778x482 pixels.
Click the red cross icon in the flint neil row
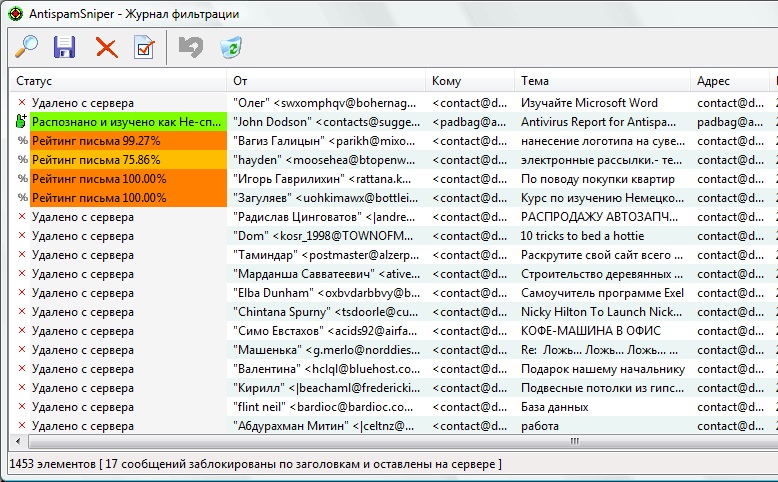tap(22, 407)
